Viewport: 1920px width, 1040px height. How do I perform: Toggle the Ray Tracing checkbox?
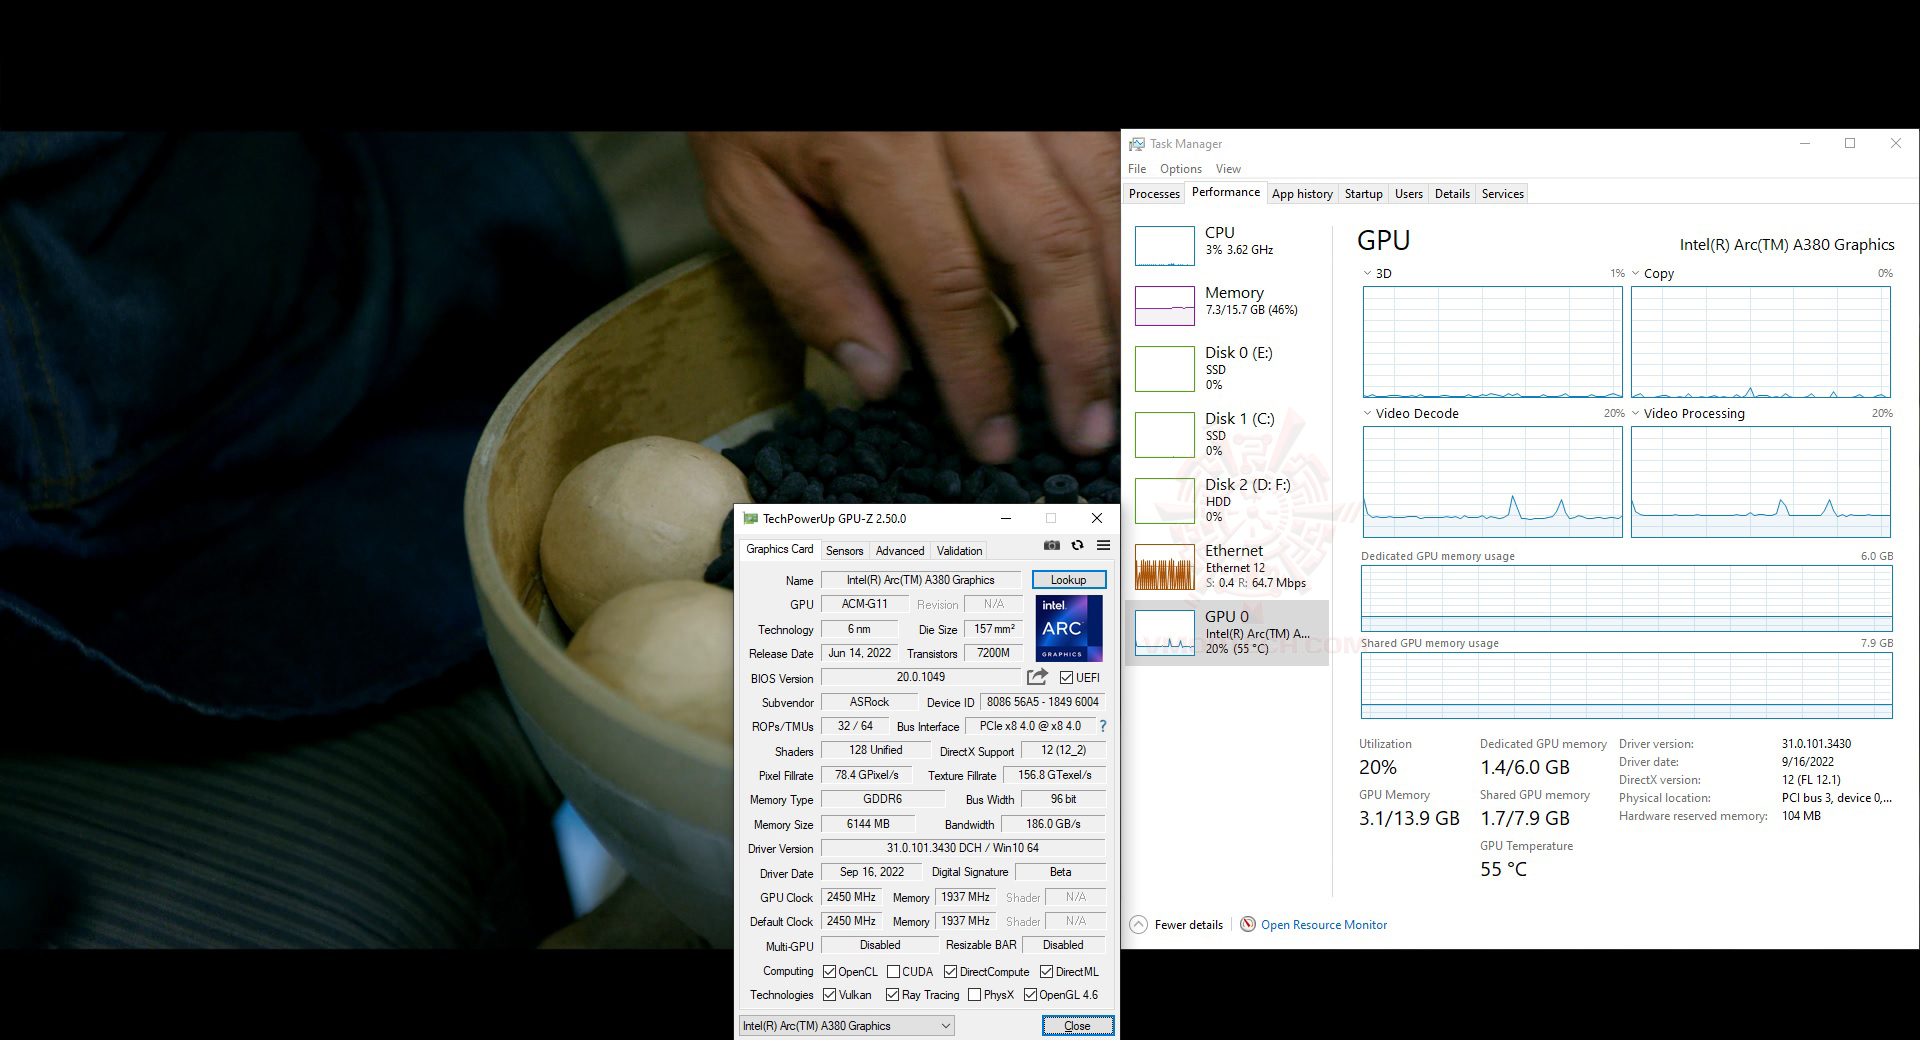tap(891, 994)
